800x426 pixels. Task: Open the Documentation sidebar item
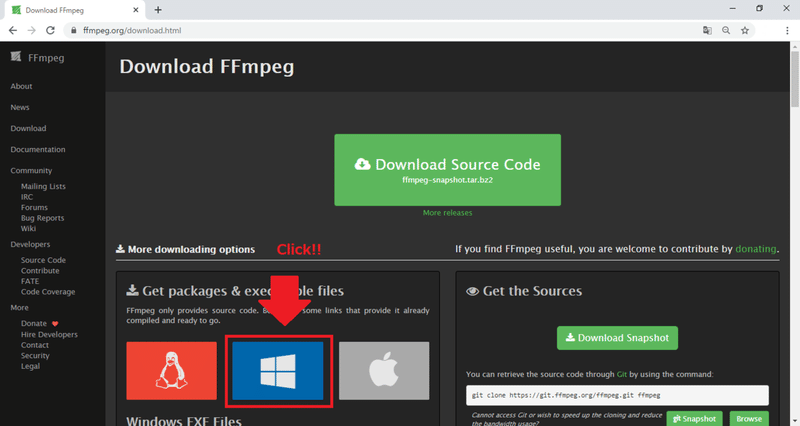point(38,149)
